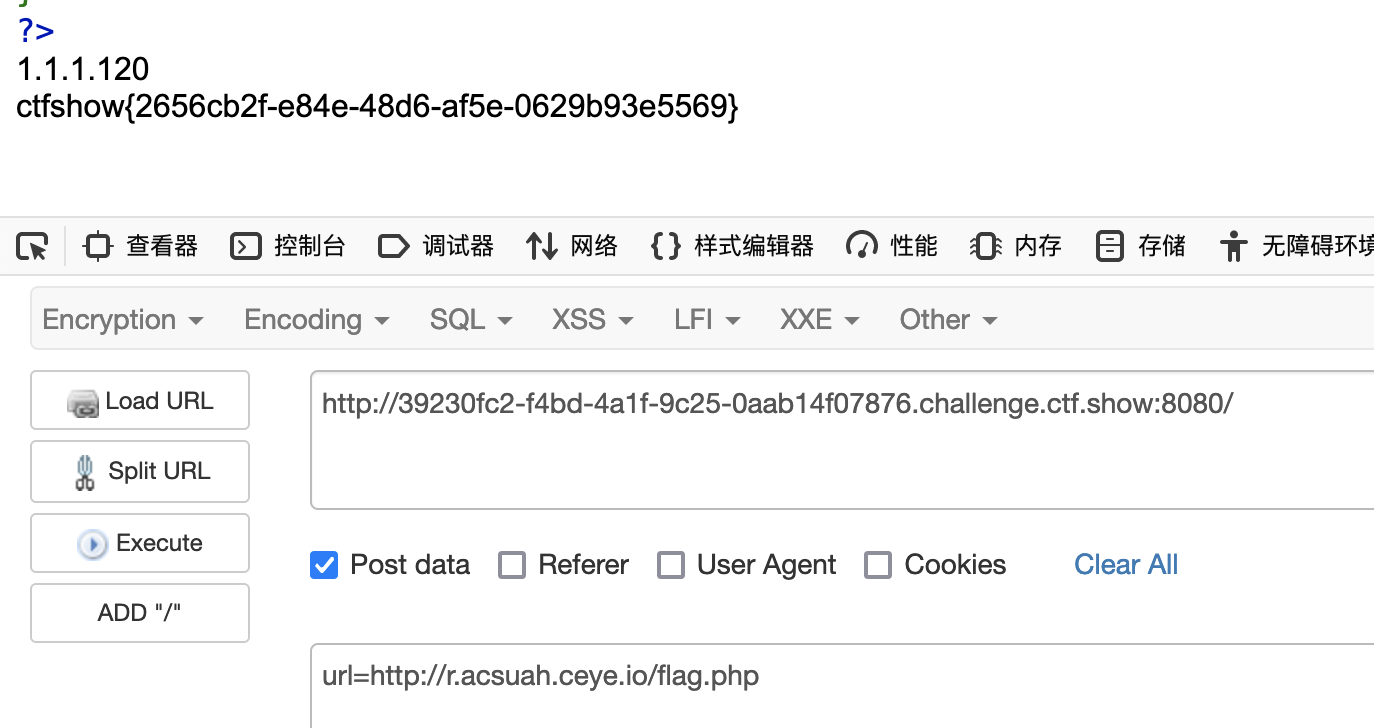Screen dimensions: 1374x728
Task: Open the Storage (存储) panel
Action: click(x=1140, y=246)
